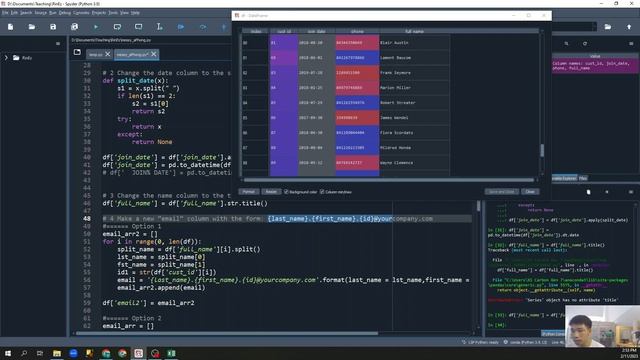
Task: Click the browse tabs icon in editor
Action: (x=77, y=52)
